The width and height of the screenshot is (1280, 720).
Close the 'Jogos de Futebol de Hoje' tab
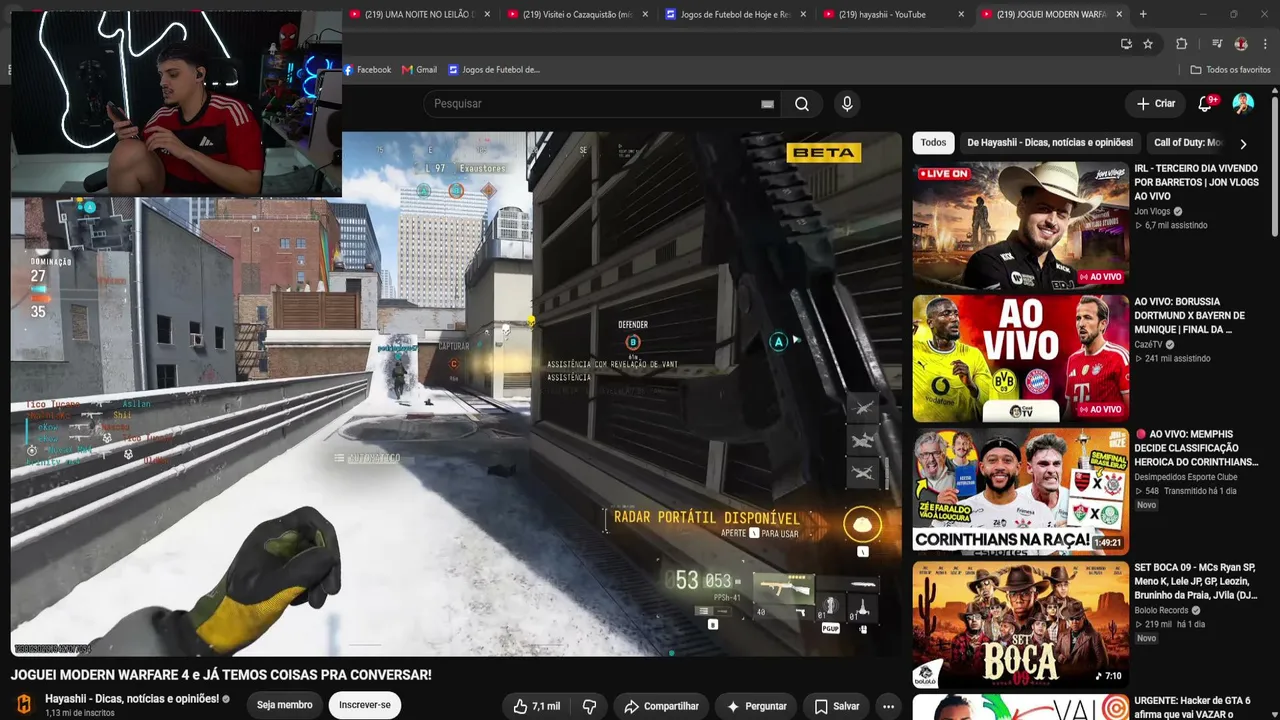tap(803, 14)
